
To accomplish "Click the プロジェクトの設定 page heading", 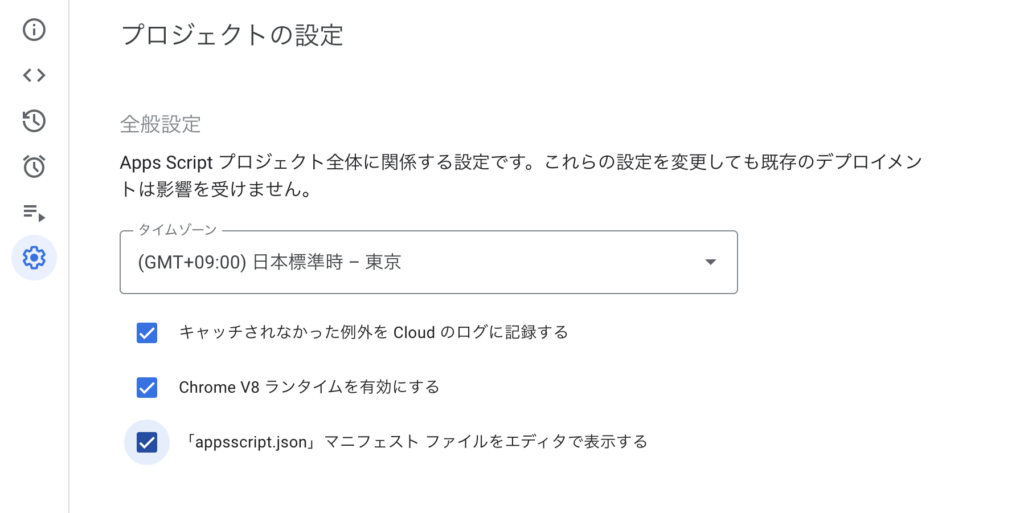I will [231, 35].
